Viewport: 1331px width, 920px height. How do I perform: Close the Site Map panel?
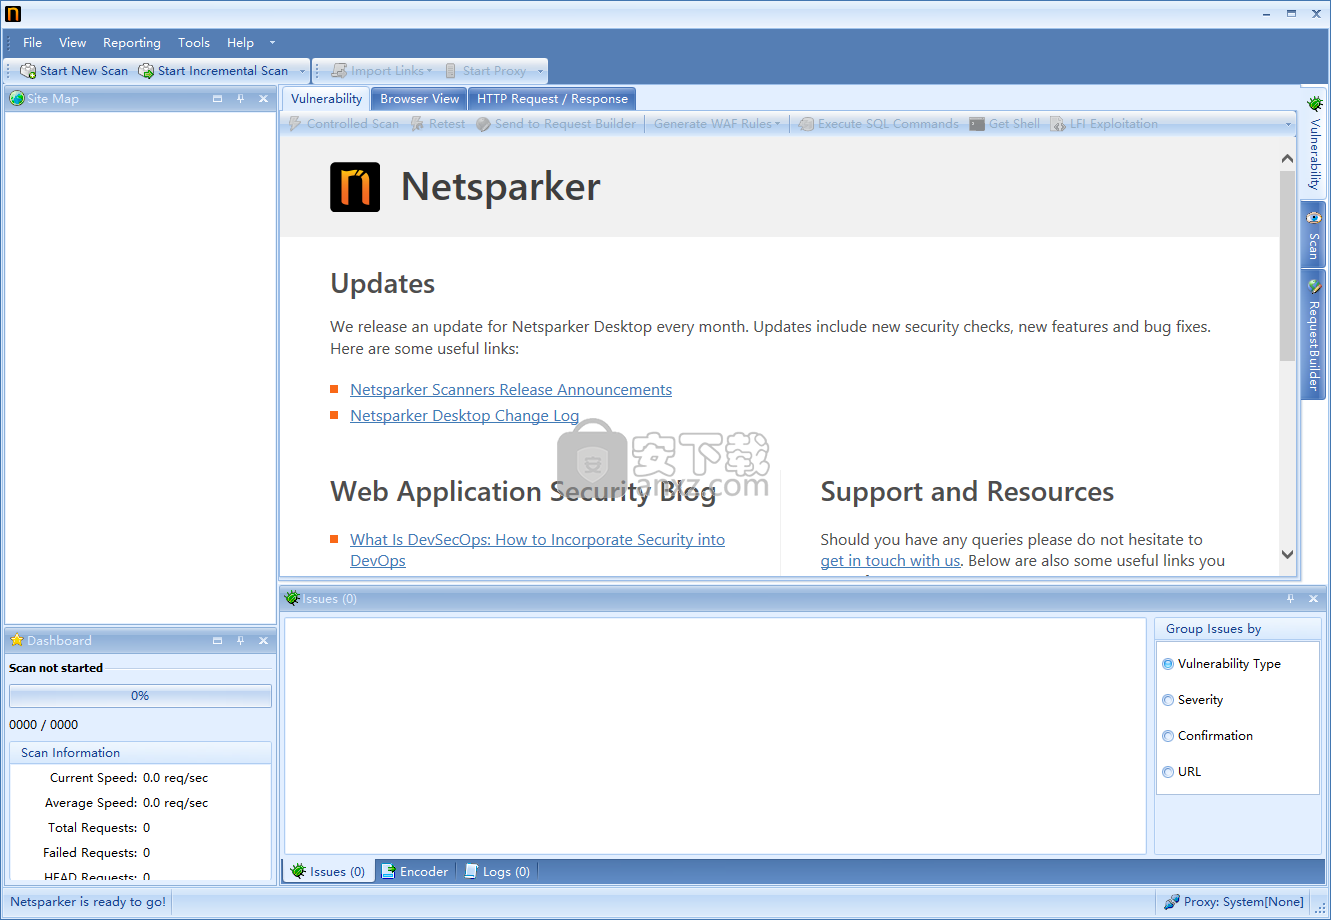(263, 99)
